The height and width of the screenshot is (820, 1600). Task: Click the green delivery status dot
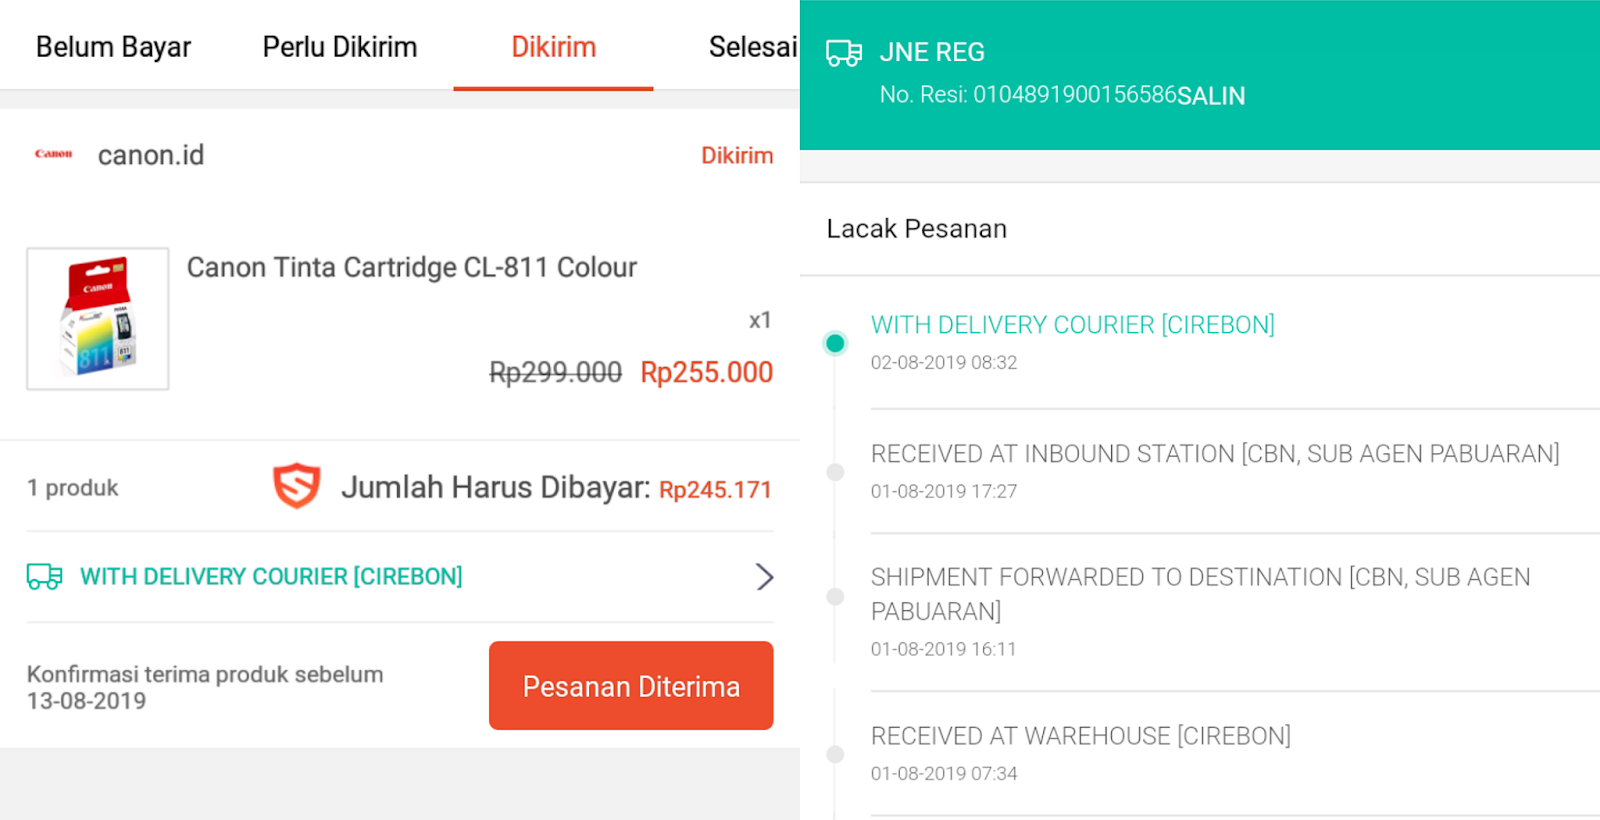coord(835,342)
